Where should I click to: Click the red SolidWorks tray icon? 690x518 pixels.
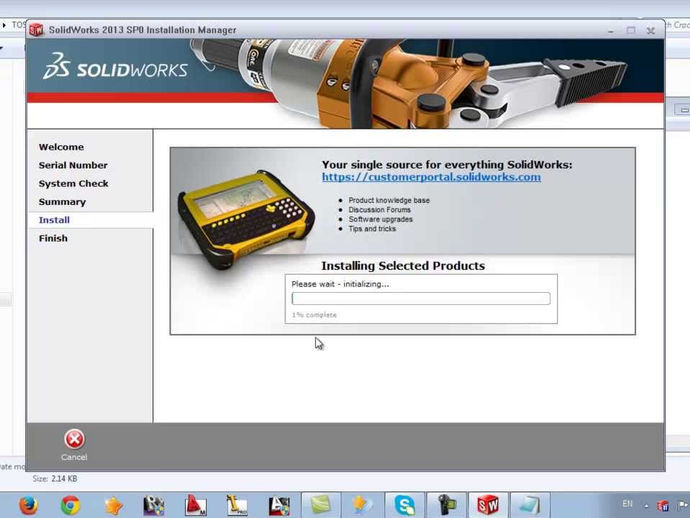click(x=663, y=506)
